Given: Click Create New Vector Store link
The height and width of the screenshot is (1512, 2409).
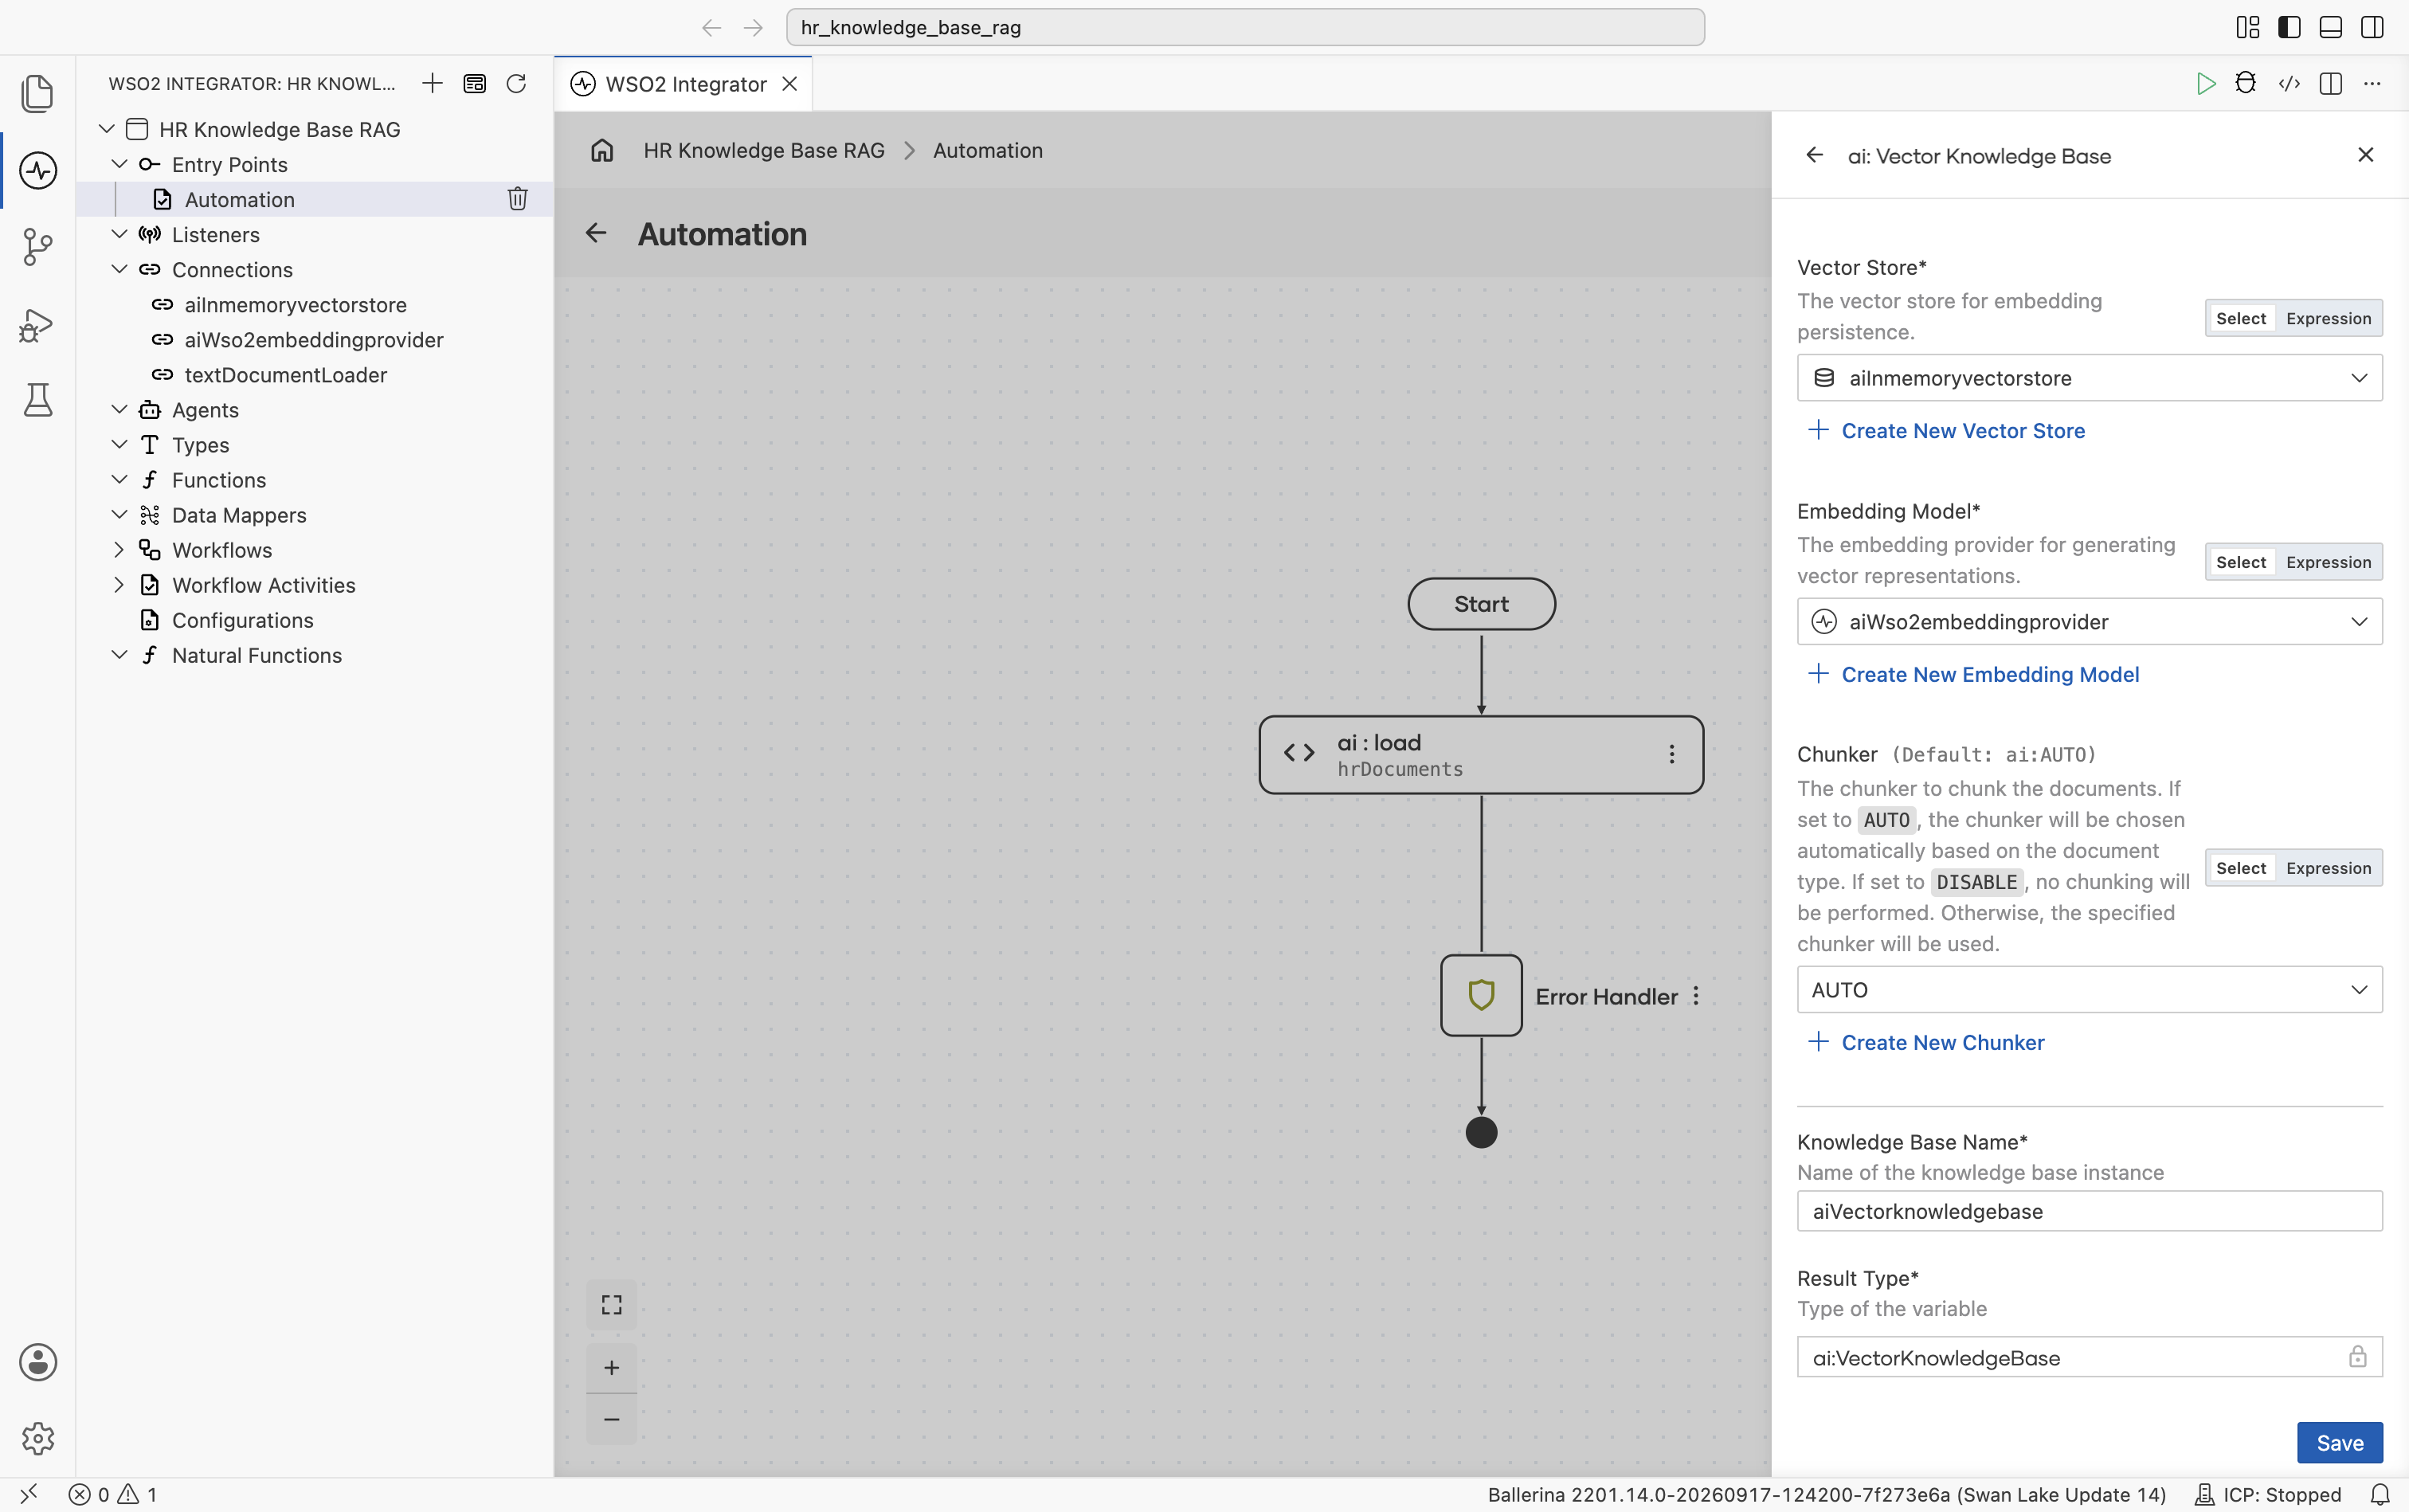Looking at the screenshot, I should point(1946,431).
